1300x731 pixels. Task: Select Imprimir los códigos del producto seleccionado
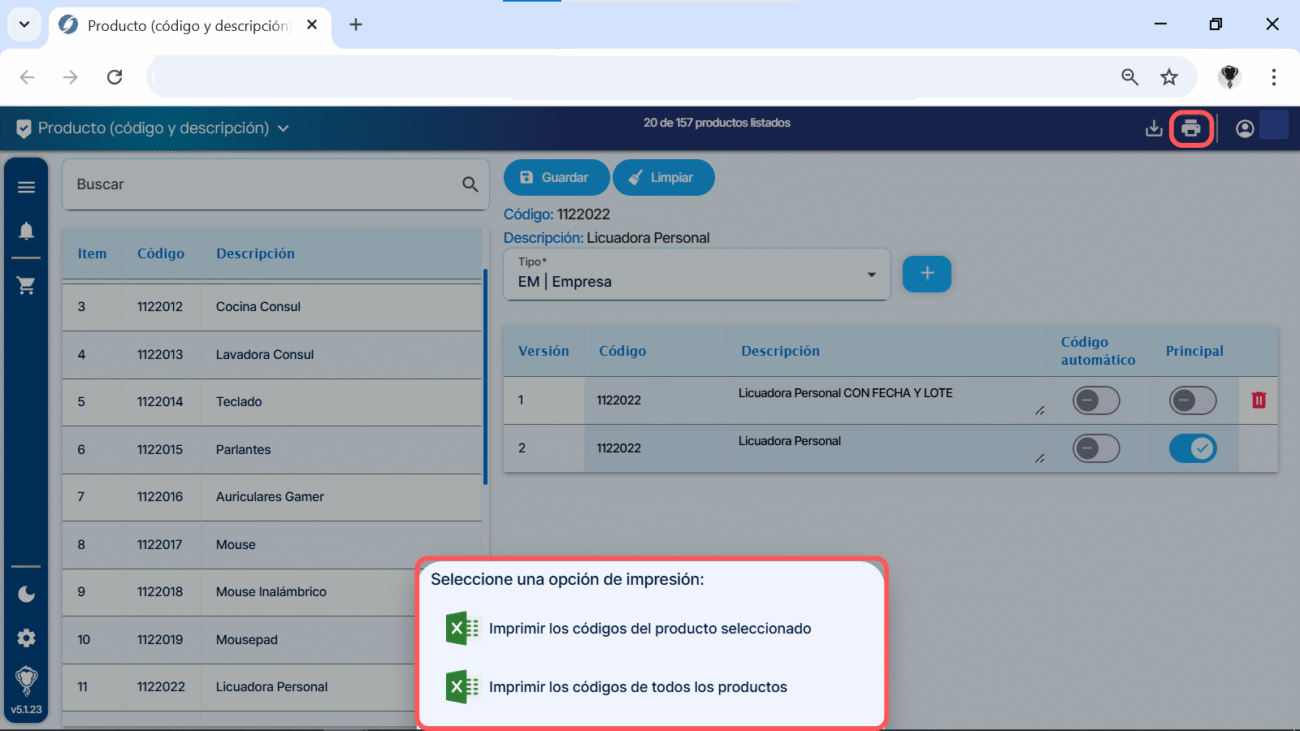click(649, 629)
